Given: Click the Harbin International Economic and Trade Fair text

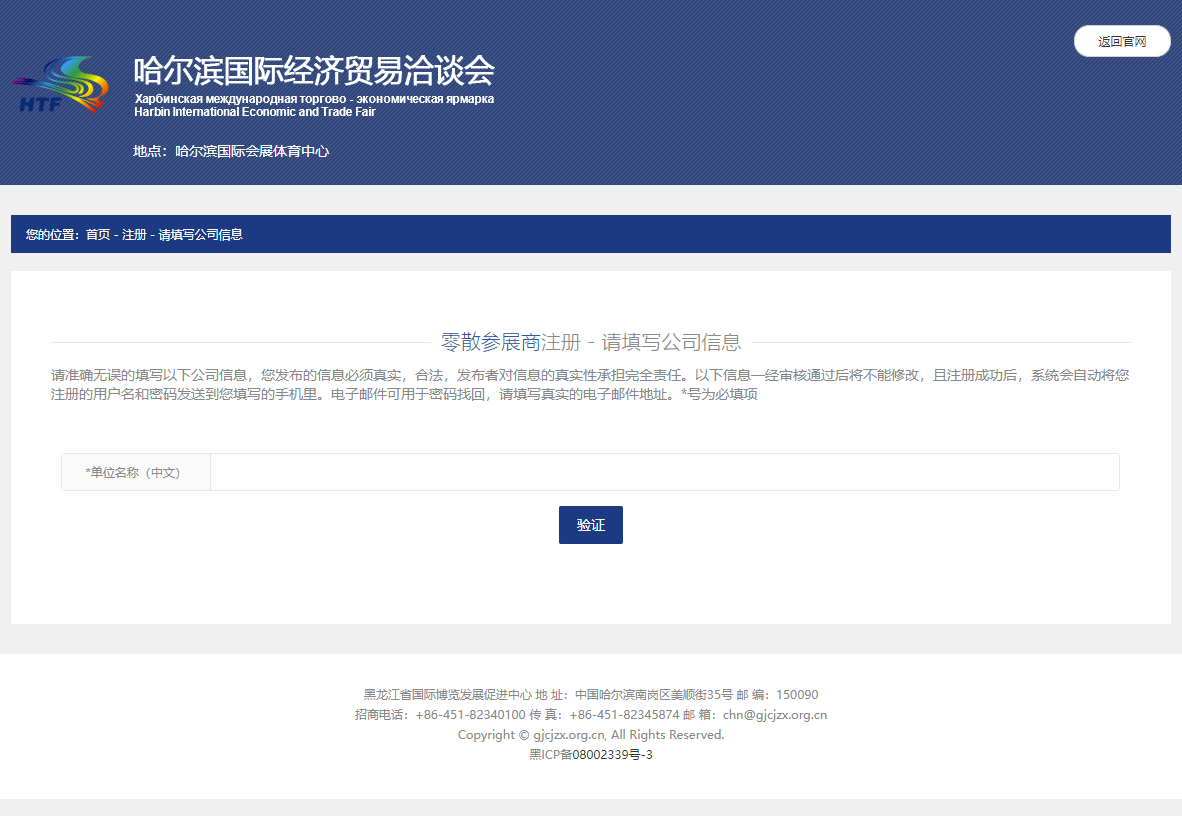Looking at the screenshot, I should click(x=254, y=112).
